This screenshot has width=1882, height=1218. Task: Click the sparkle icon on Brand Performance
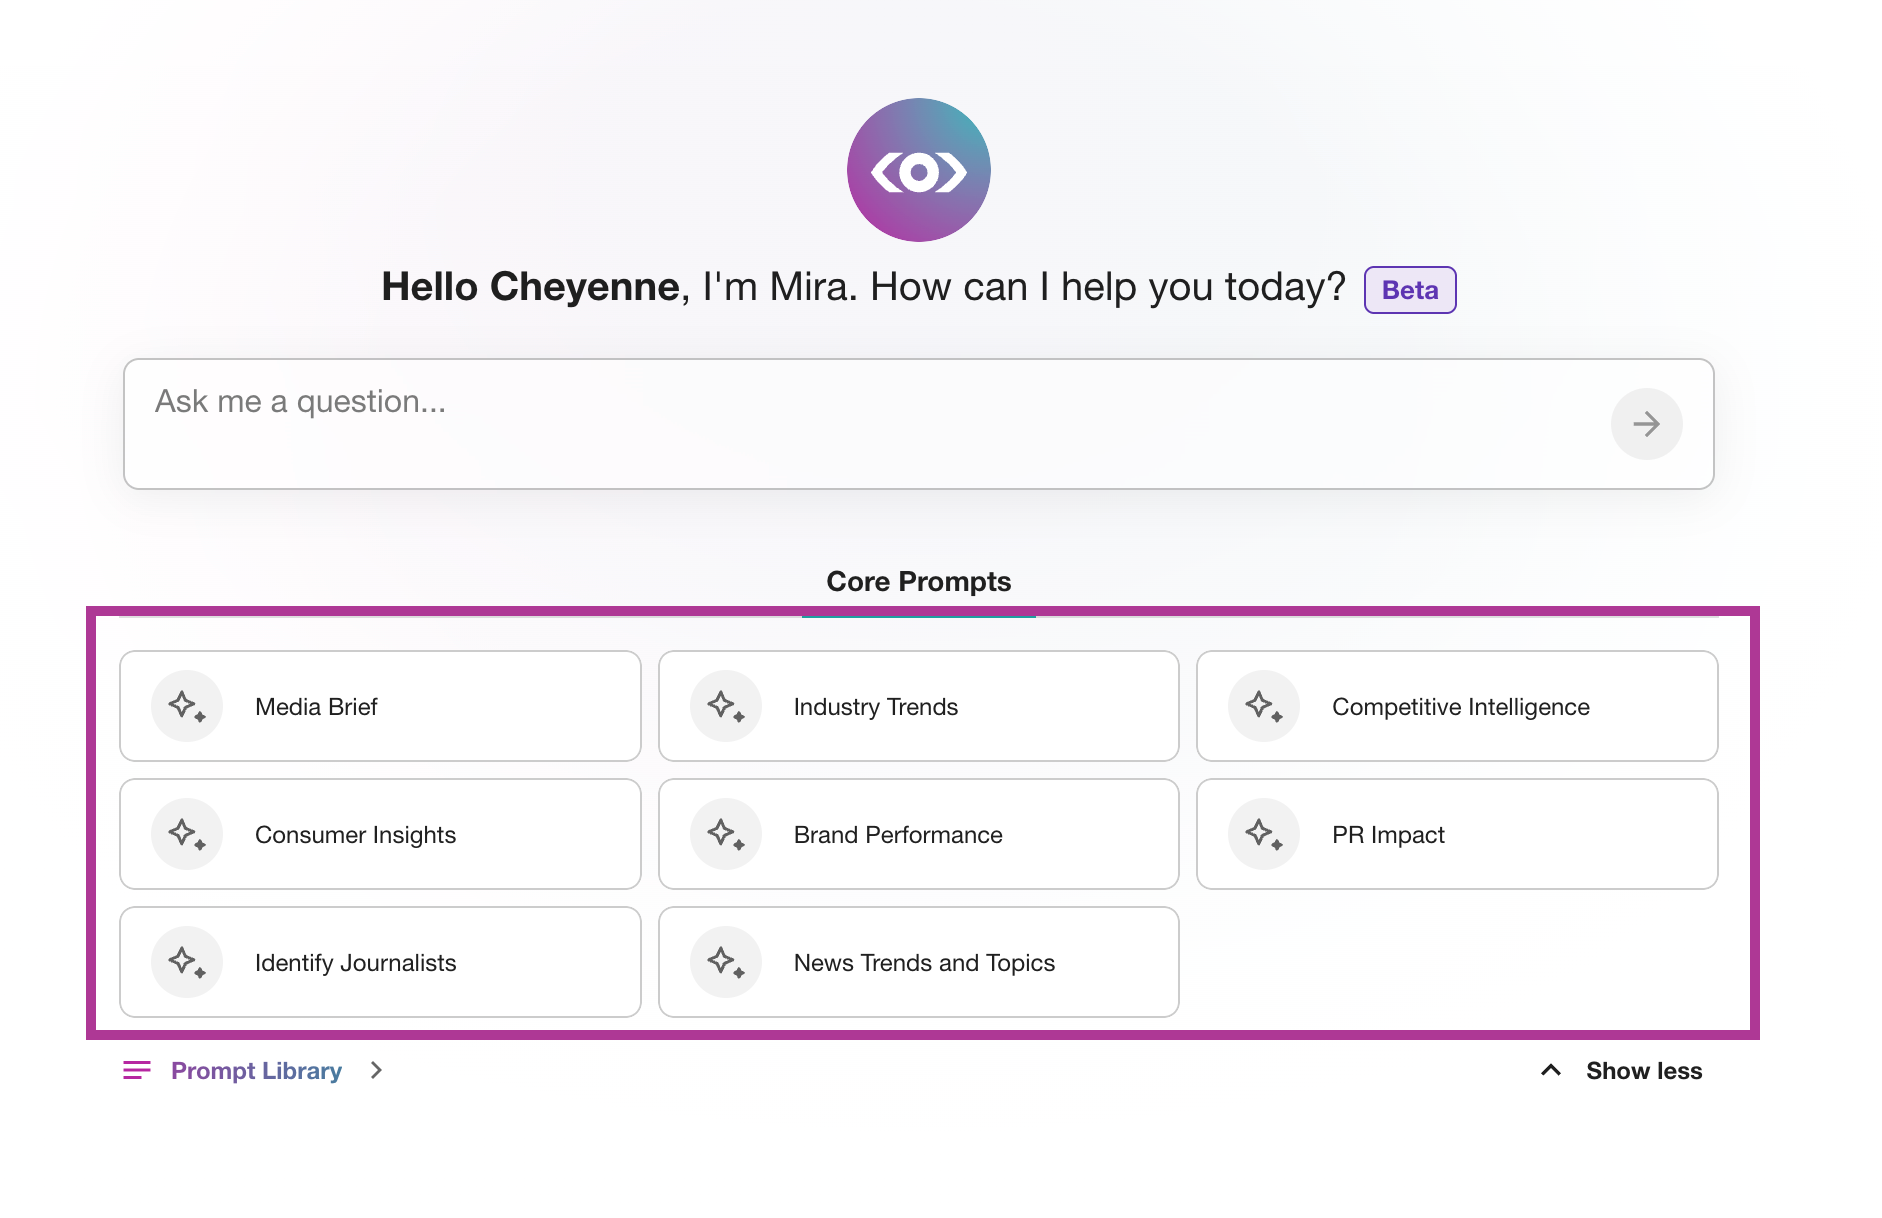[726, 834]
